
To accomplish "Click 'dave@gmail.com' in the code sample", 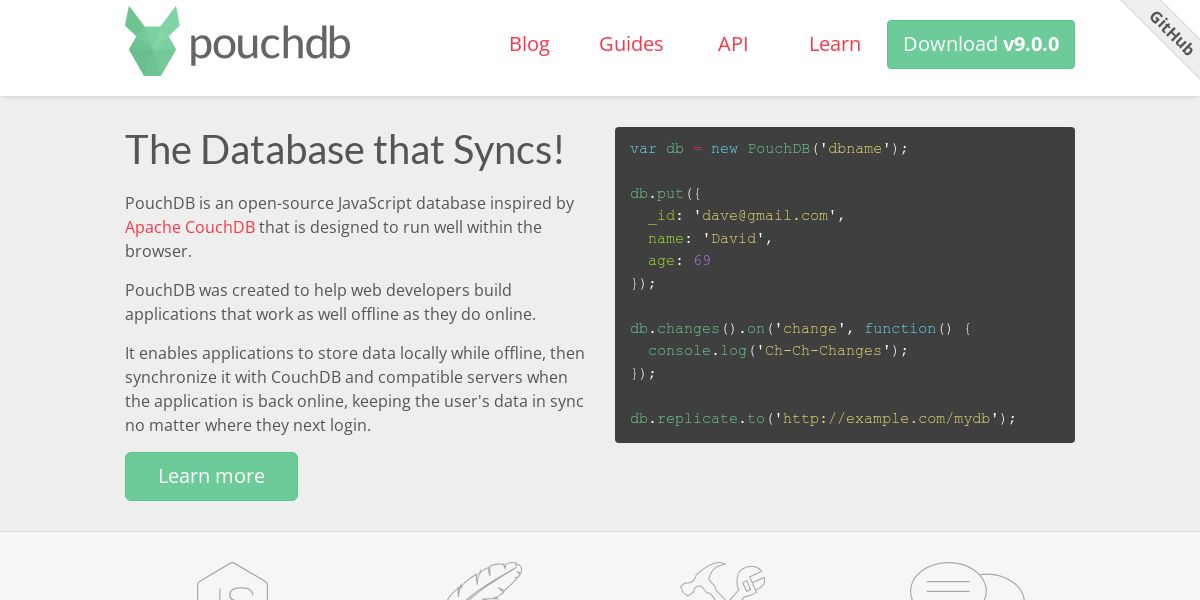I will tap(765, 215).
